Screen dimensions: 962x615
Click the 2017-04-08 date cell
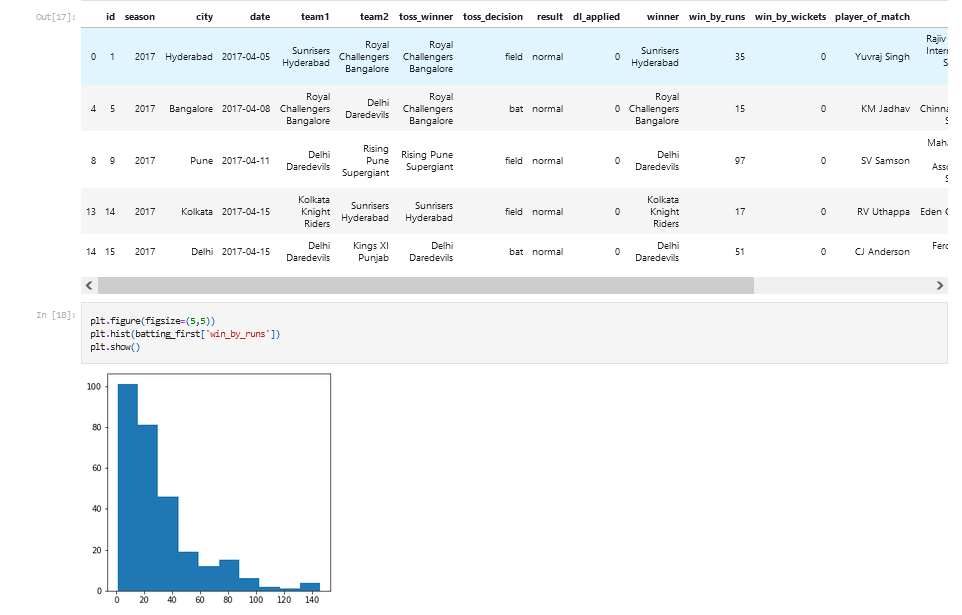pyautogui.click(x=245, y=109)
